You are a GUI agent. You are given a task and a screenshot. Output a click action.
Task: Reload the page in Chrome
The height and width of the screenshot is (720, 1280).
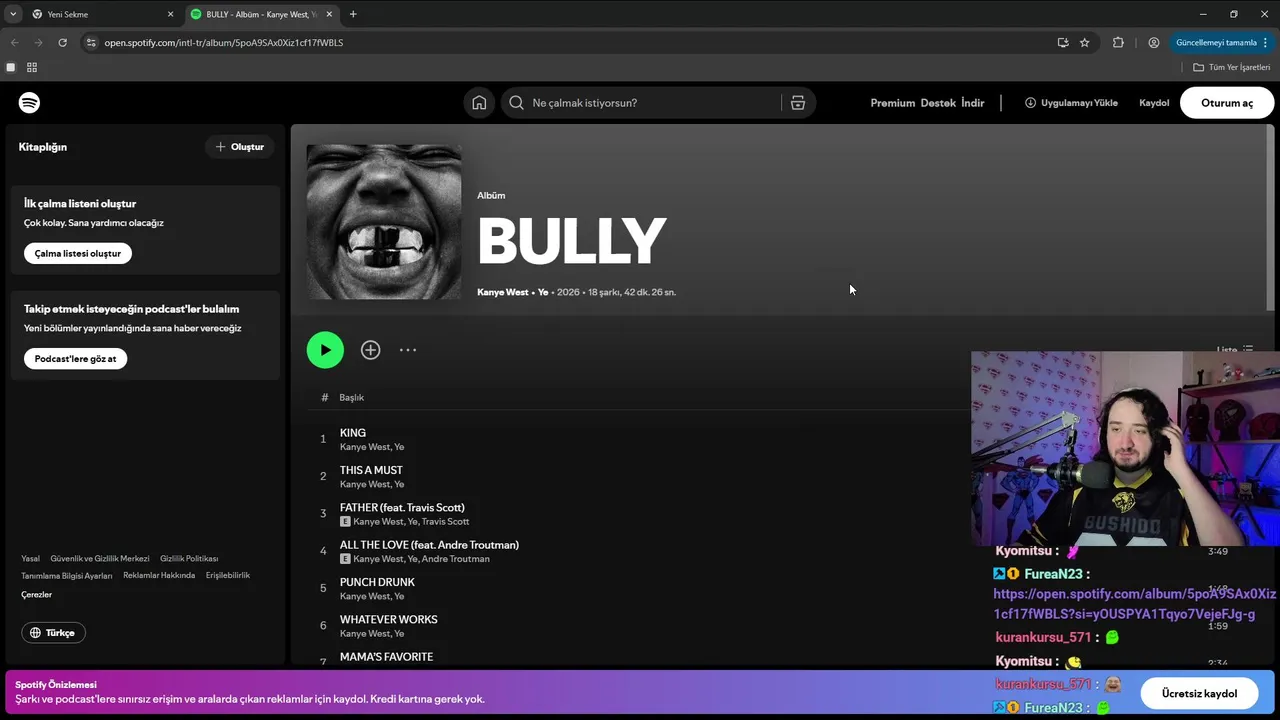(x=62, y=43)
